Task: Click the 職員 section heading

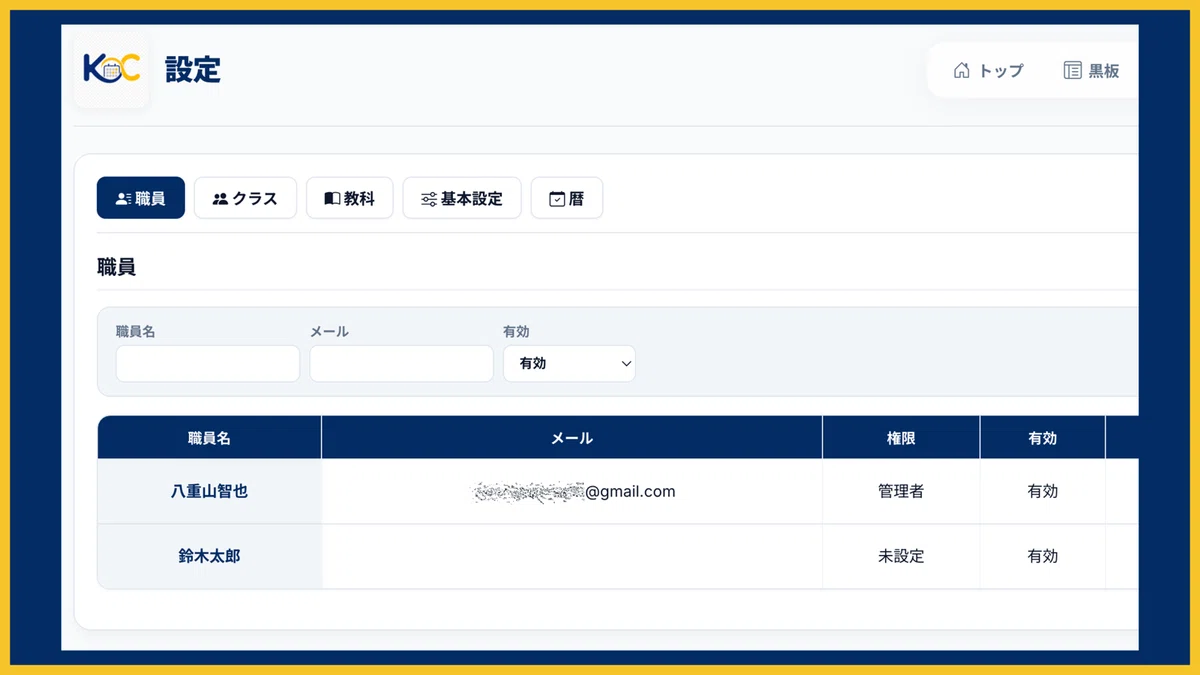Action: click(116, 267)
